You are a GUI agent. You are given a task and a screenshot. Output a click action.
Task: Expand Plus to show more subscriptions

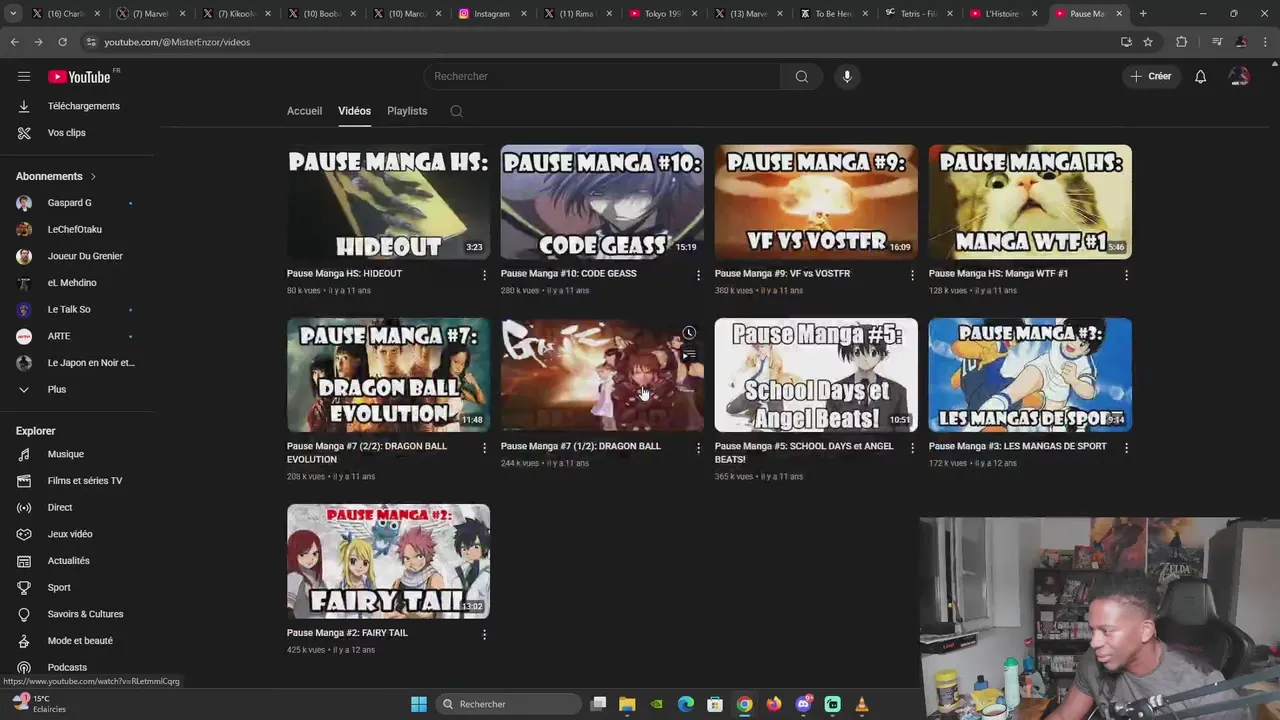(x=57, y=389)
